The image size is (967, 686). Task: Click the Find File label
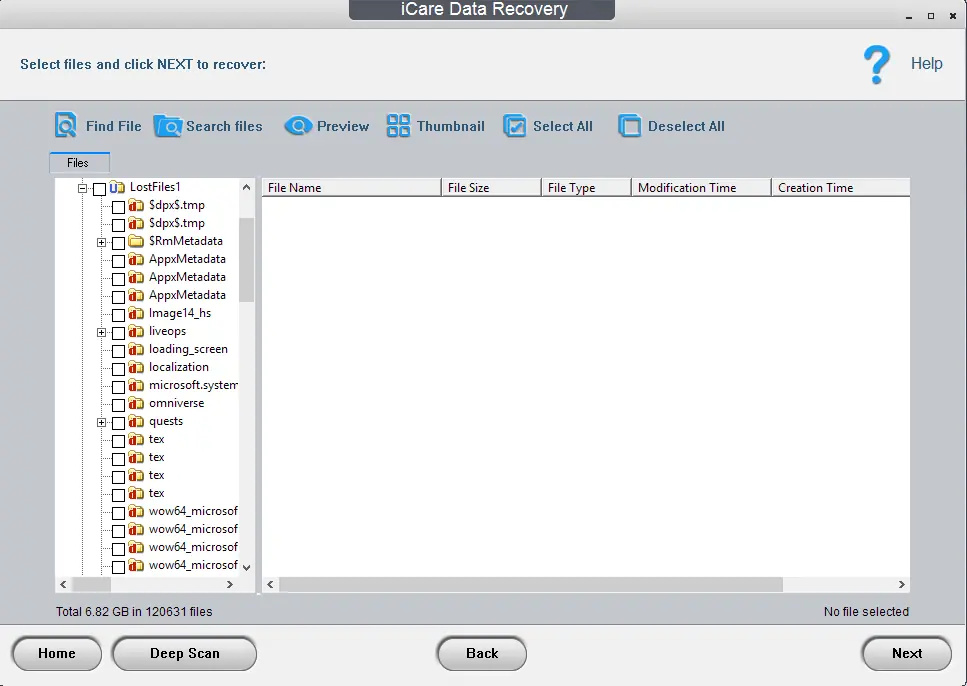[113, 126]
